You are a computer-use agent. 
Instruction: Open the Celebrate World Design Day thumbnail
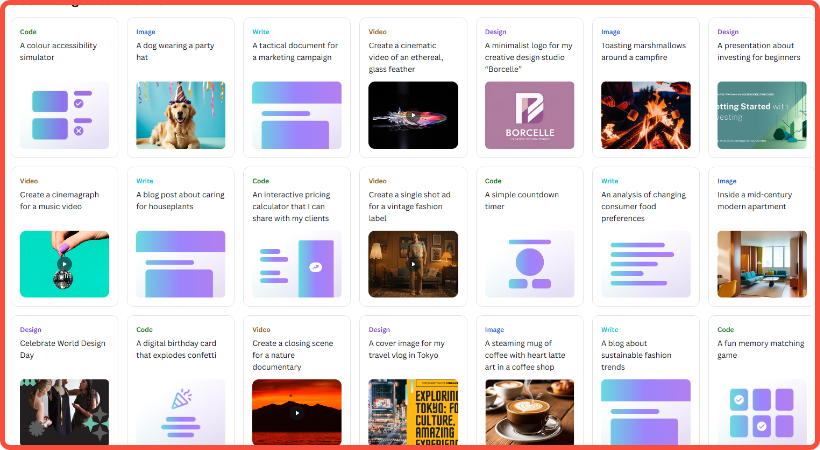[x=64, y=412]
